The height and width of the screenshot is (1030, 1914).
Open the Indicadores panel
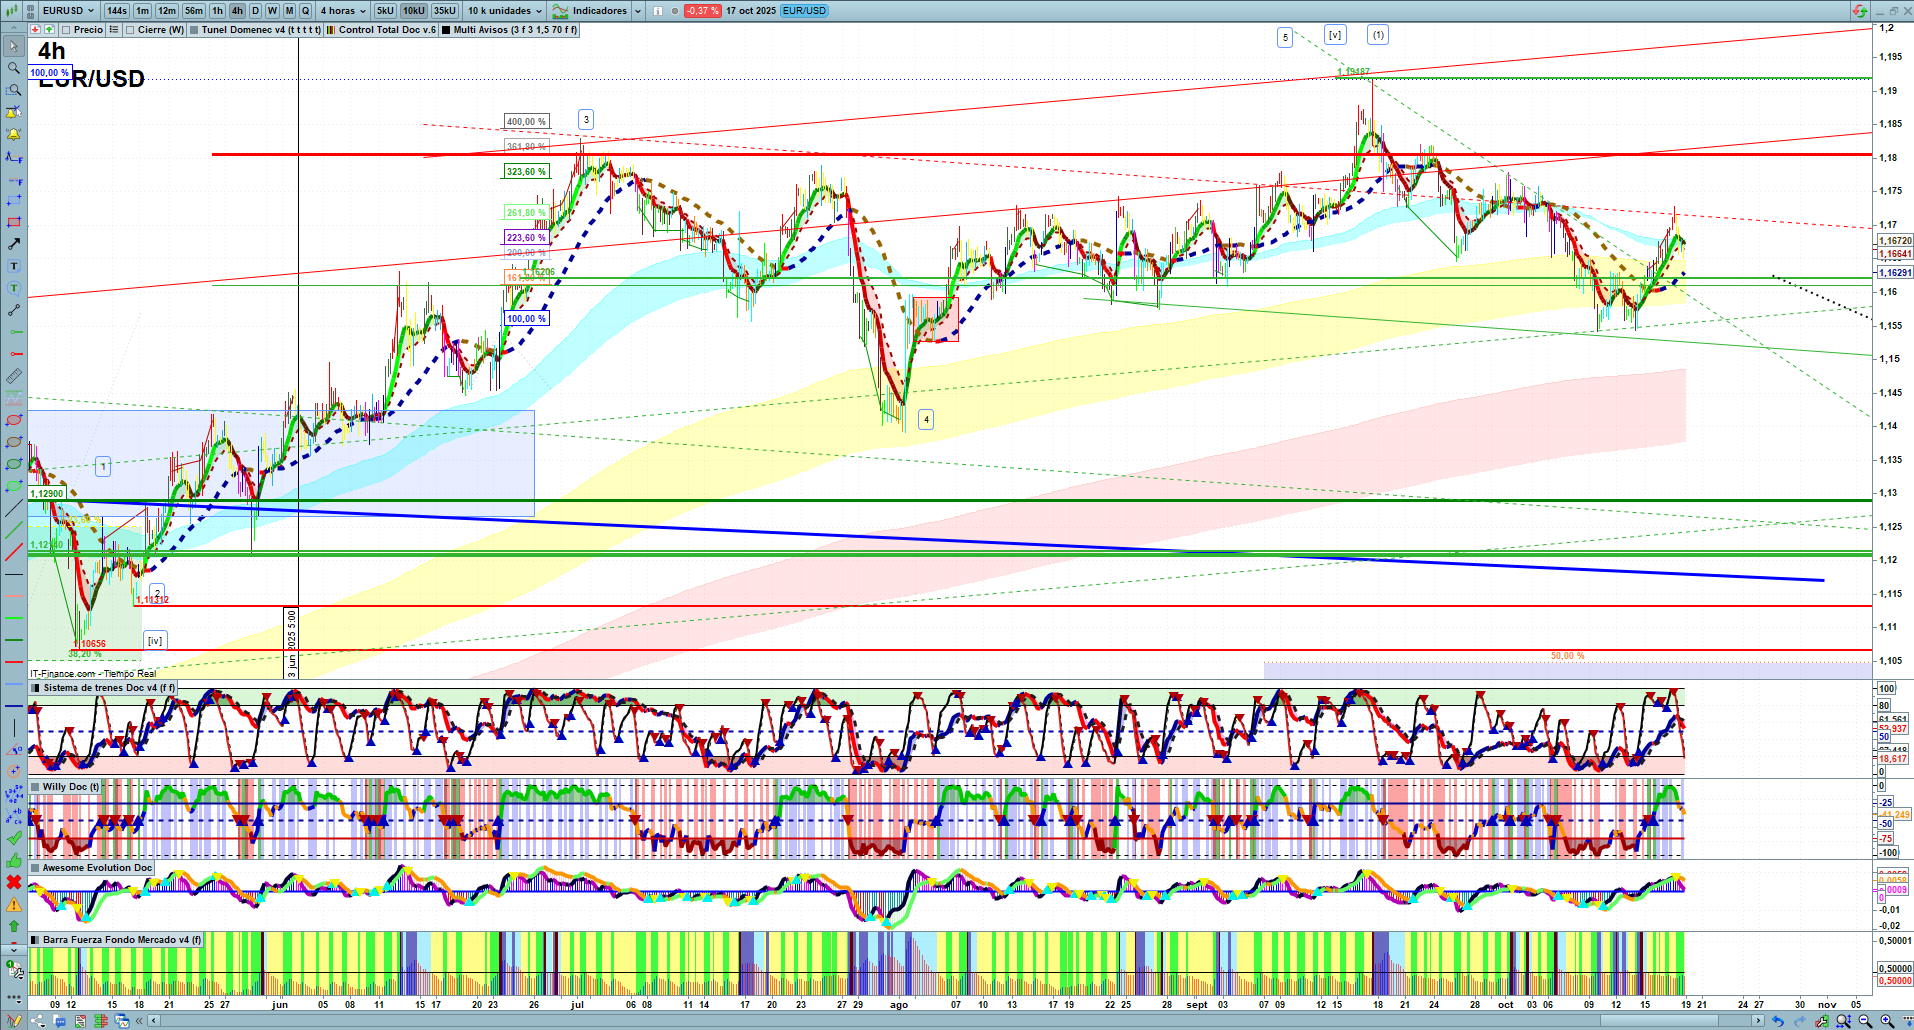[x=598, y=11]
